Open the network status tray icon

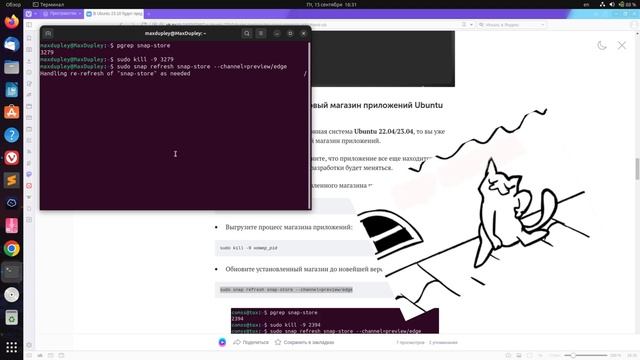tap(602, 4)
